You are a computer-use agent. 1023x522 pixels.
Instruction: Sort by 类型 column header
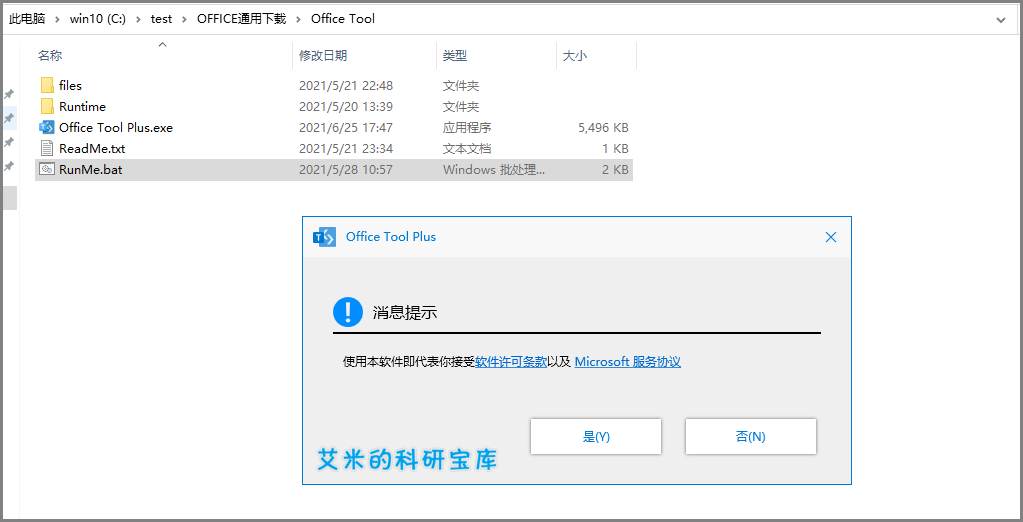point(455,56)
